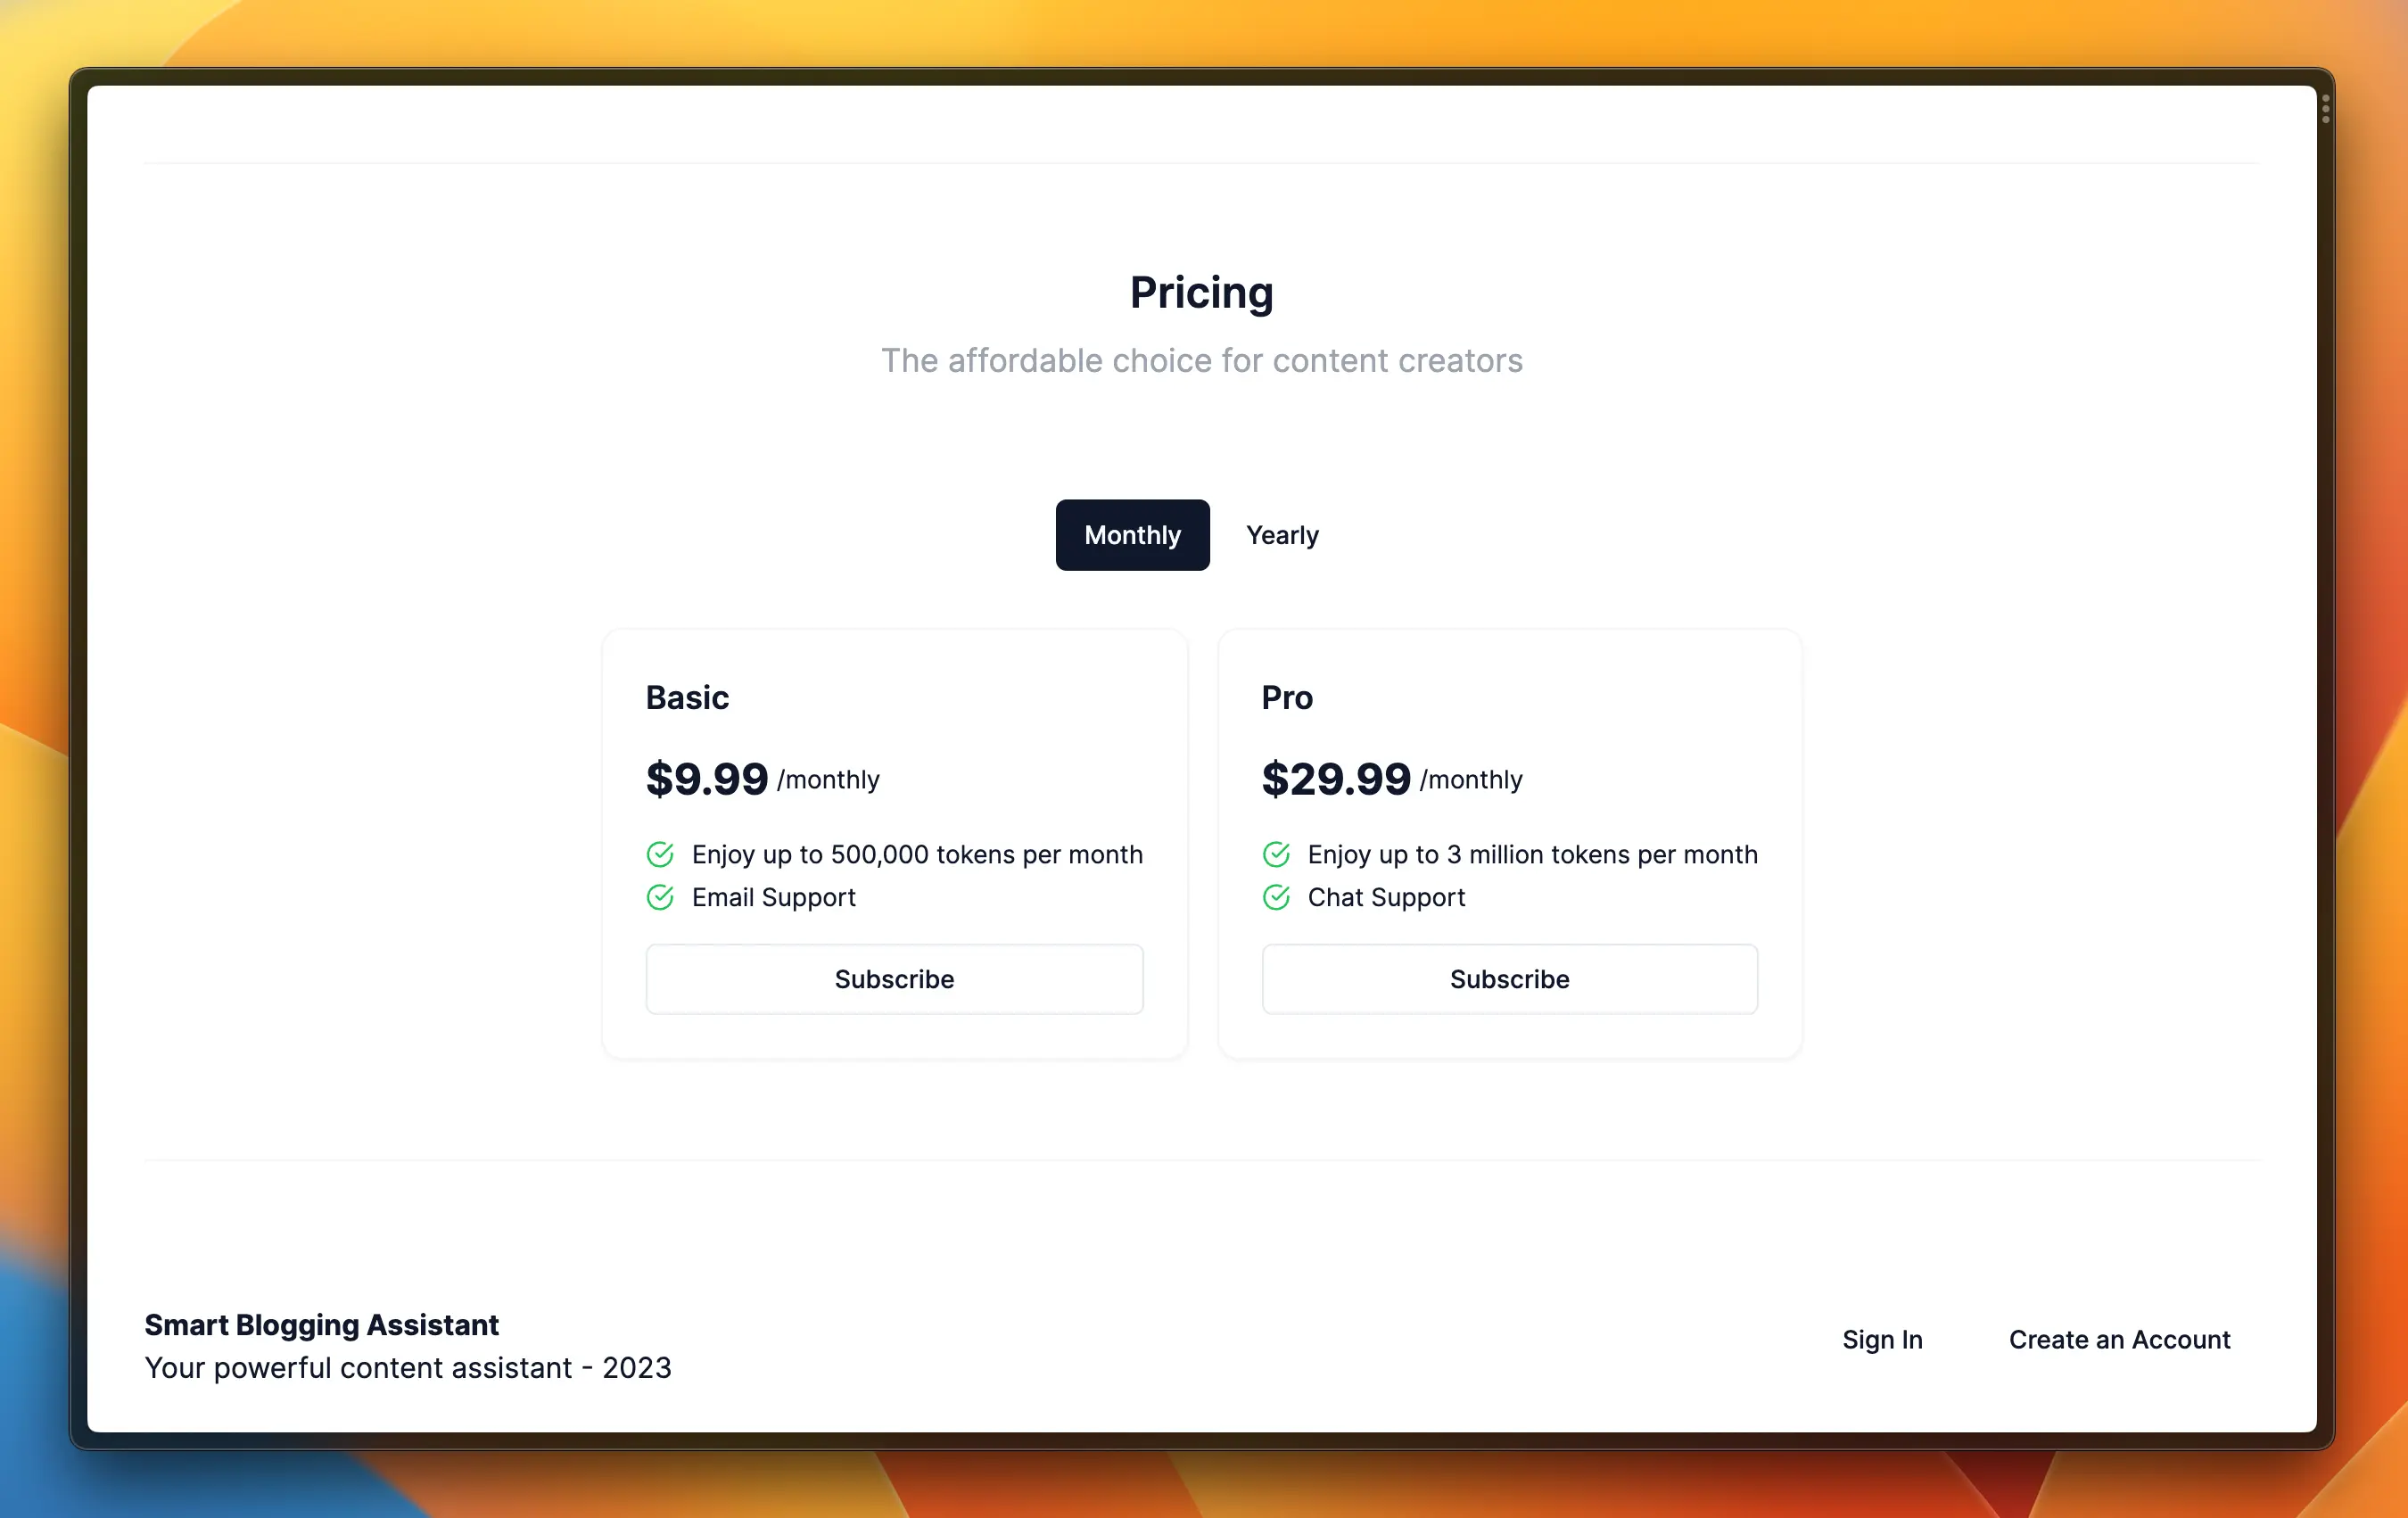Click the Create an Account link
The image size is (2408, 1518).
click(2119, 1339)
